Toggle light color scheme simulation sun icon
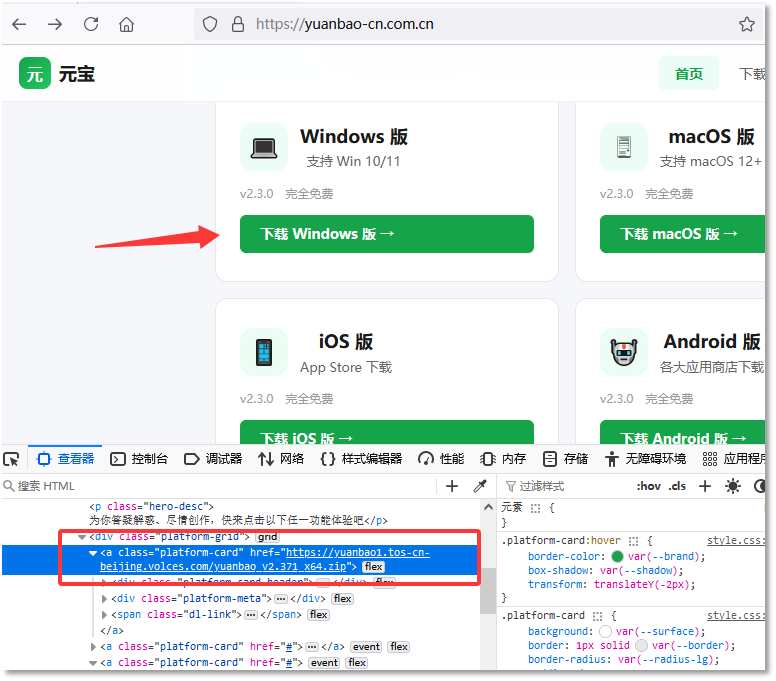This screenshot has width=776, height=681. (732, 486)
